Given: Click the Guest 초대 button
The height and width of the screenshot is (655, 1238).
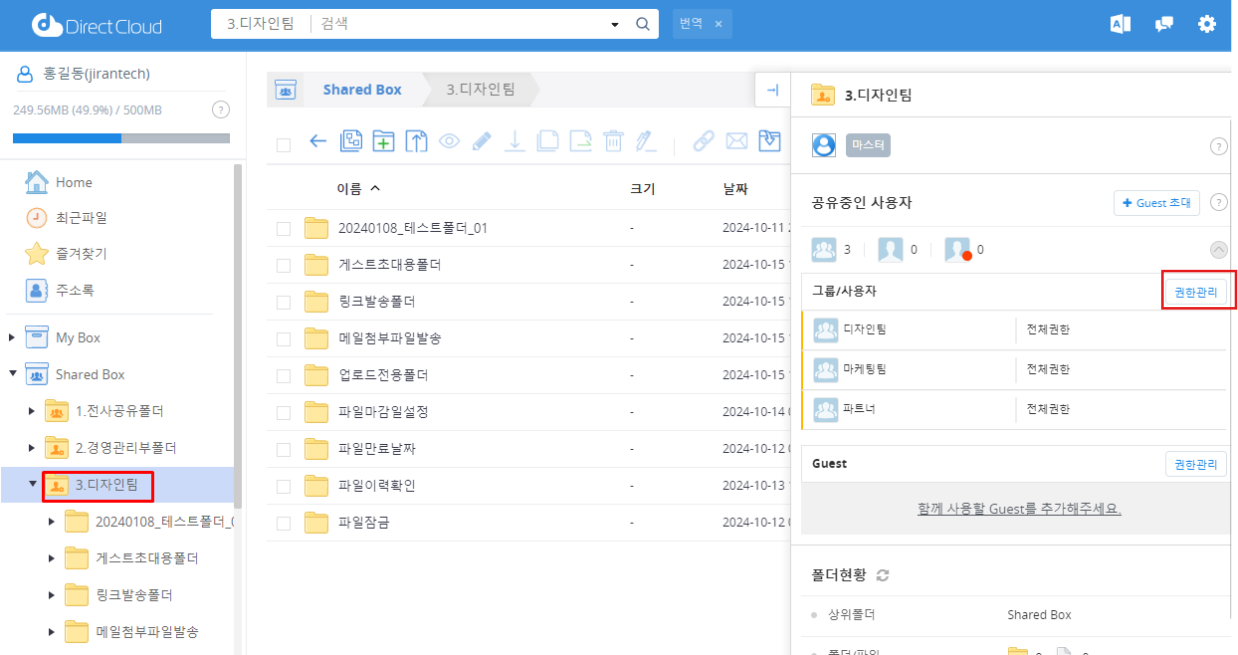Looking at the screenshot, I should 1157,203.
